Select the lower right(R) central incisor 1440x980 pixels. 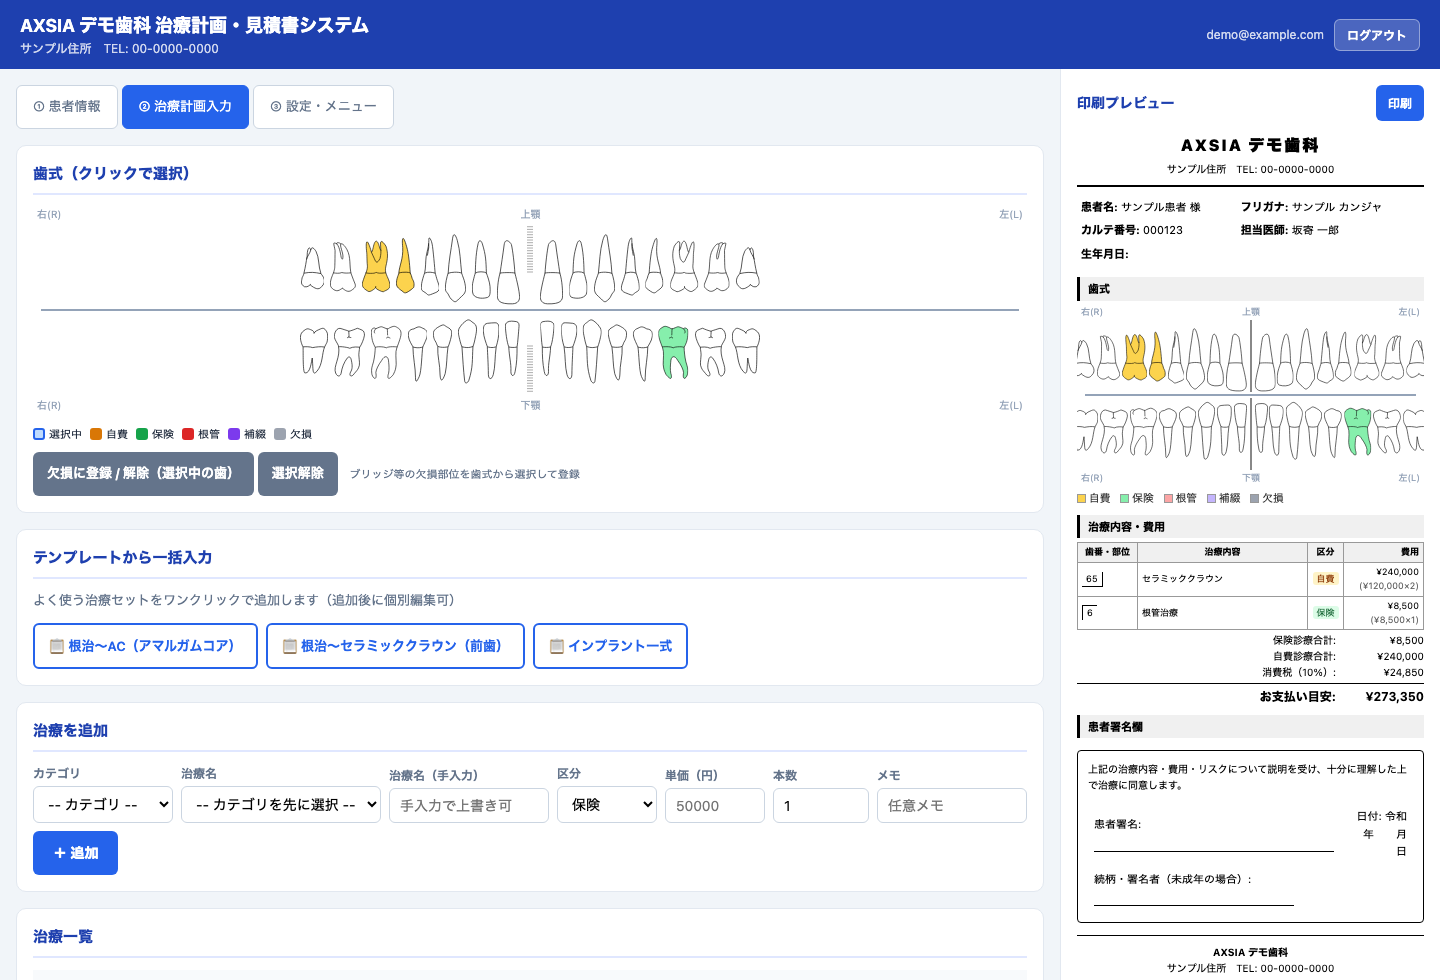(x=513, y=347)
